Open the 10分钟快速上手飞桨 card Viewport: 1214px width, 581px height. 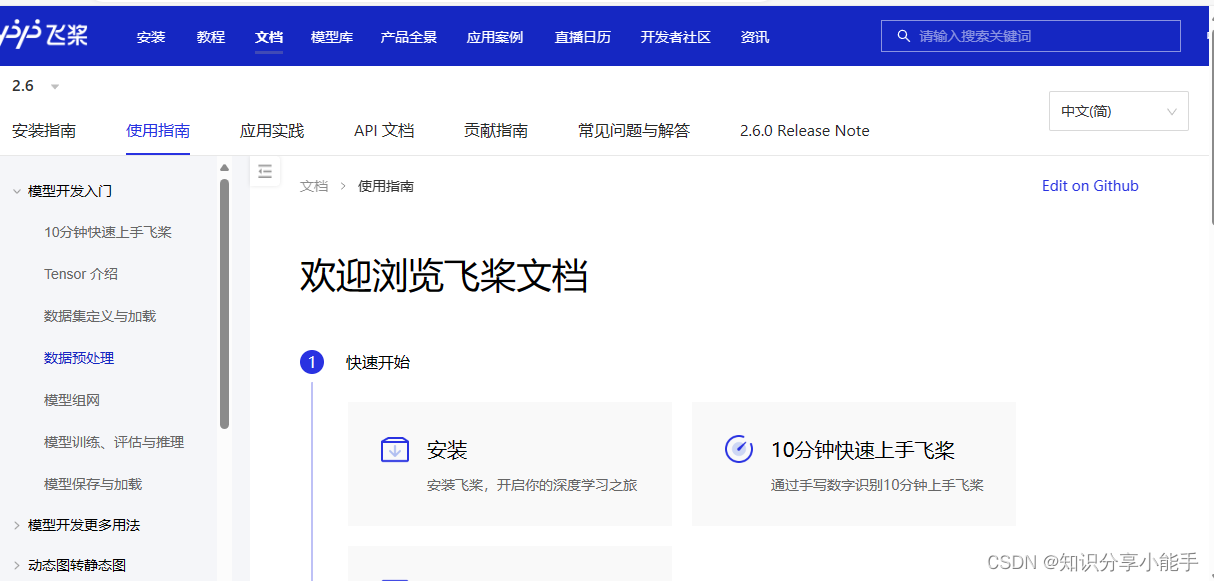coord(854,464)
